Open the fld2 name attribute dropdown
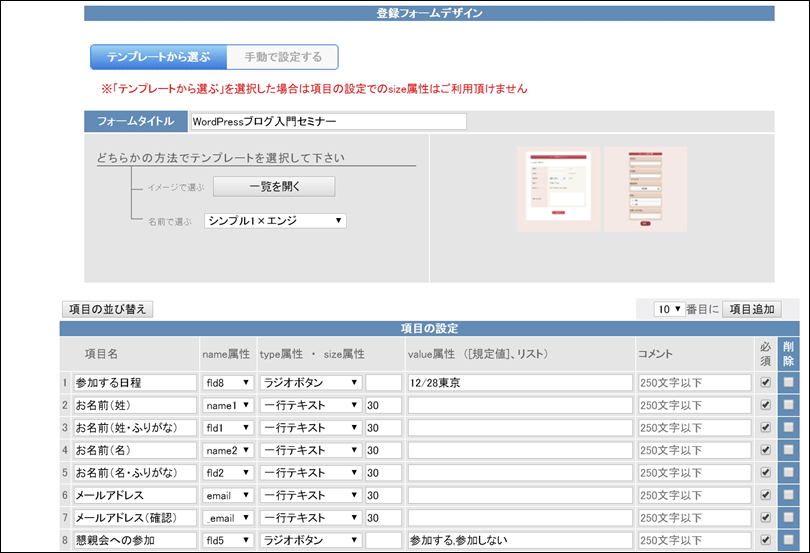The height and width of the screenshot is (553, 810). (228, 472)
